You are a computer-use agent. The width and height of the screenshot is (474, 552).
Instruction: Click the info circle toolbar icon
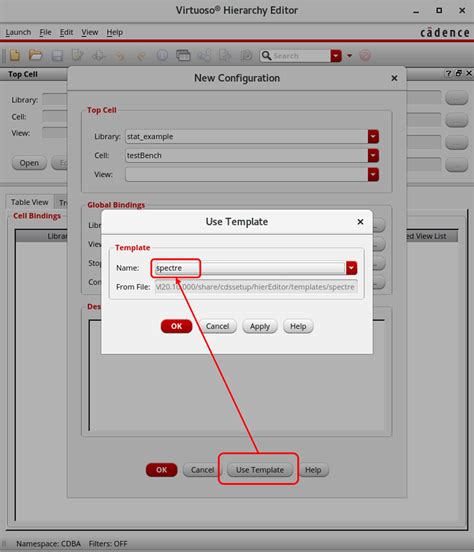coord(162,55)
